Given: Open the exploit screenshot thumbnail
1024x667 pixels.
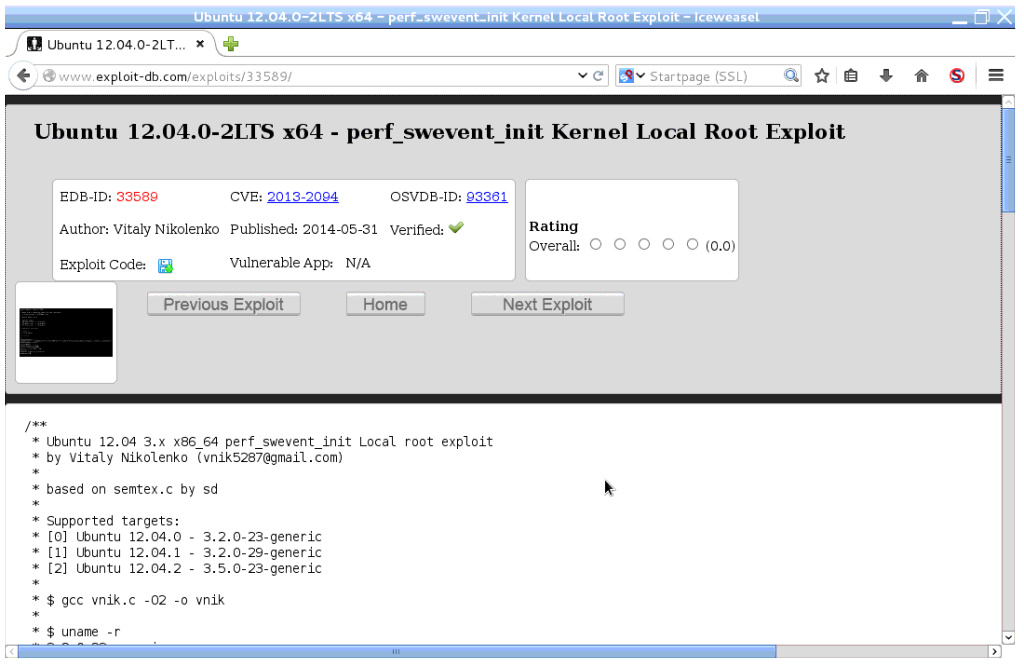Looking at the screenshot, I should [x=66, y=333].
